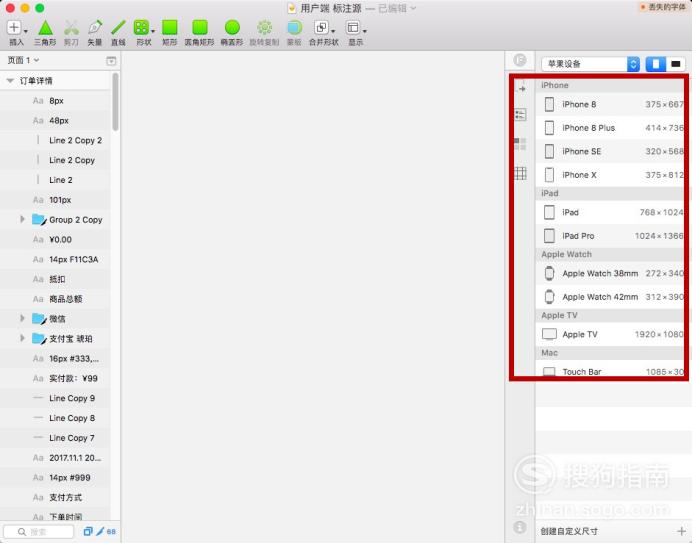Expand the Group 2 Copy folder
The height and width of the screenshot is (543, 692).
pyautogui.click(x=22, y=219)
